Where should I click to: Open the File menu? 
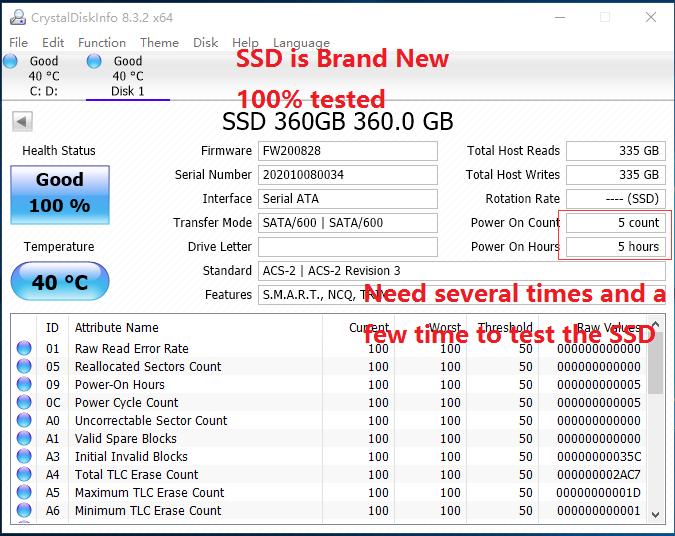coord(19,43)
